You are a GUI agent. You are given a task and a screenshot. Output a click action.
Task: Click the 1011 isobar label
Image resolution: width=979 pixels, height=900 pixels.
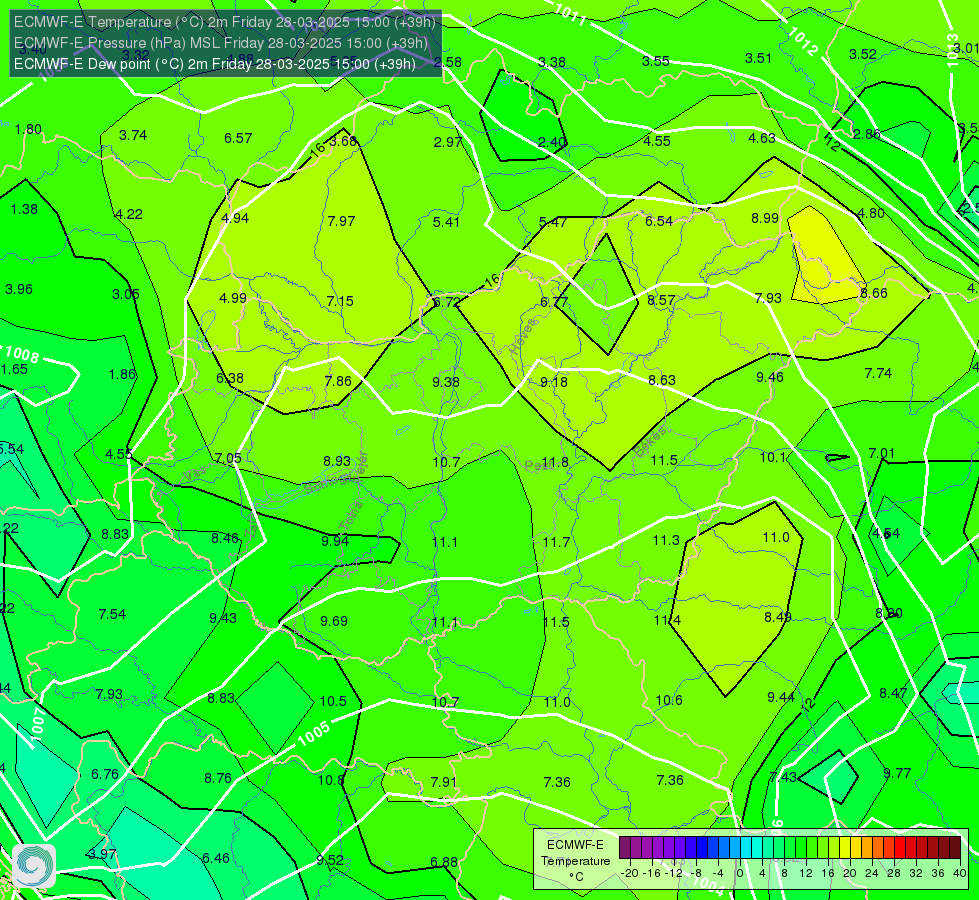coord(569,16)
